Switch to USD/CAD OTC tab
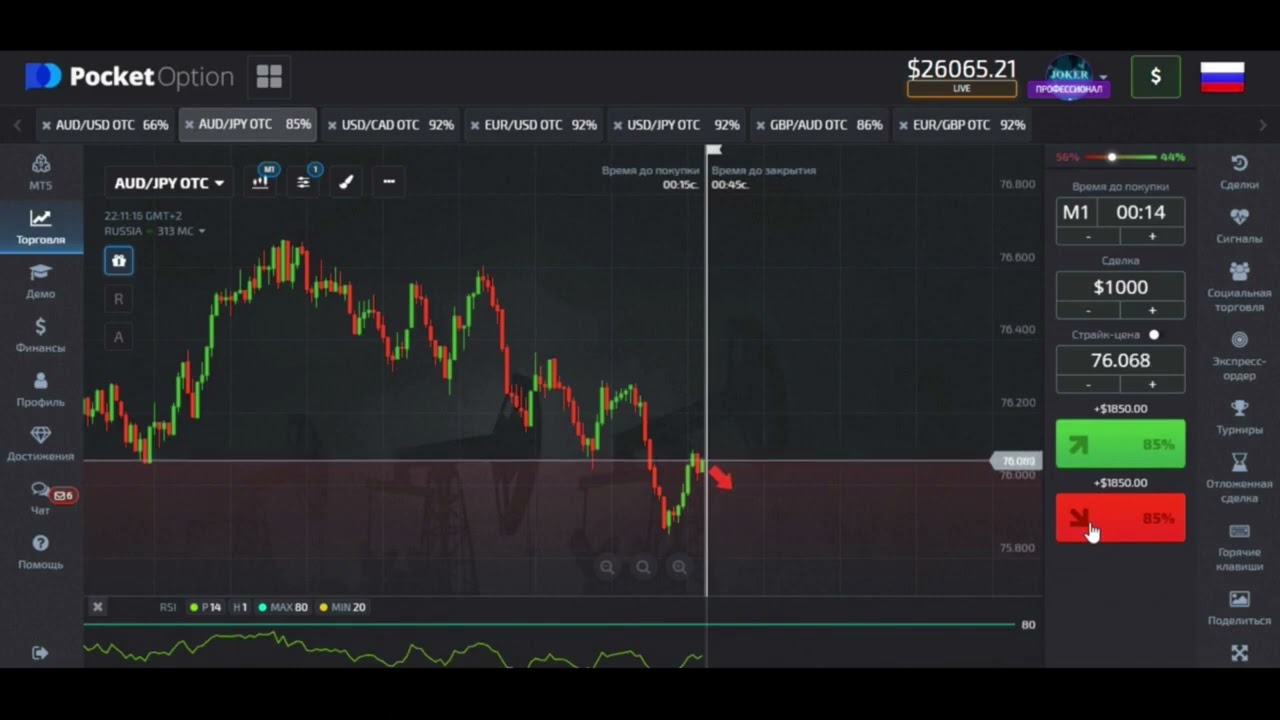Viewport: 1280px width, 720px height. click(x=390, y=125)
